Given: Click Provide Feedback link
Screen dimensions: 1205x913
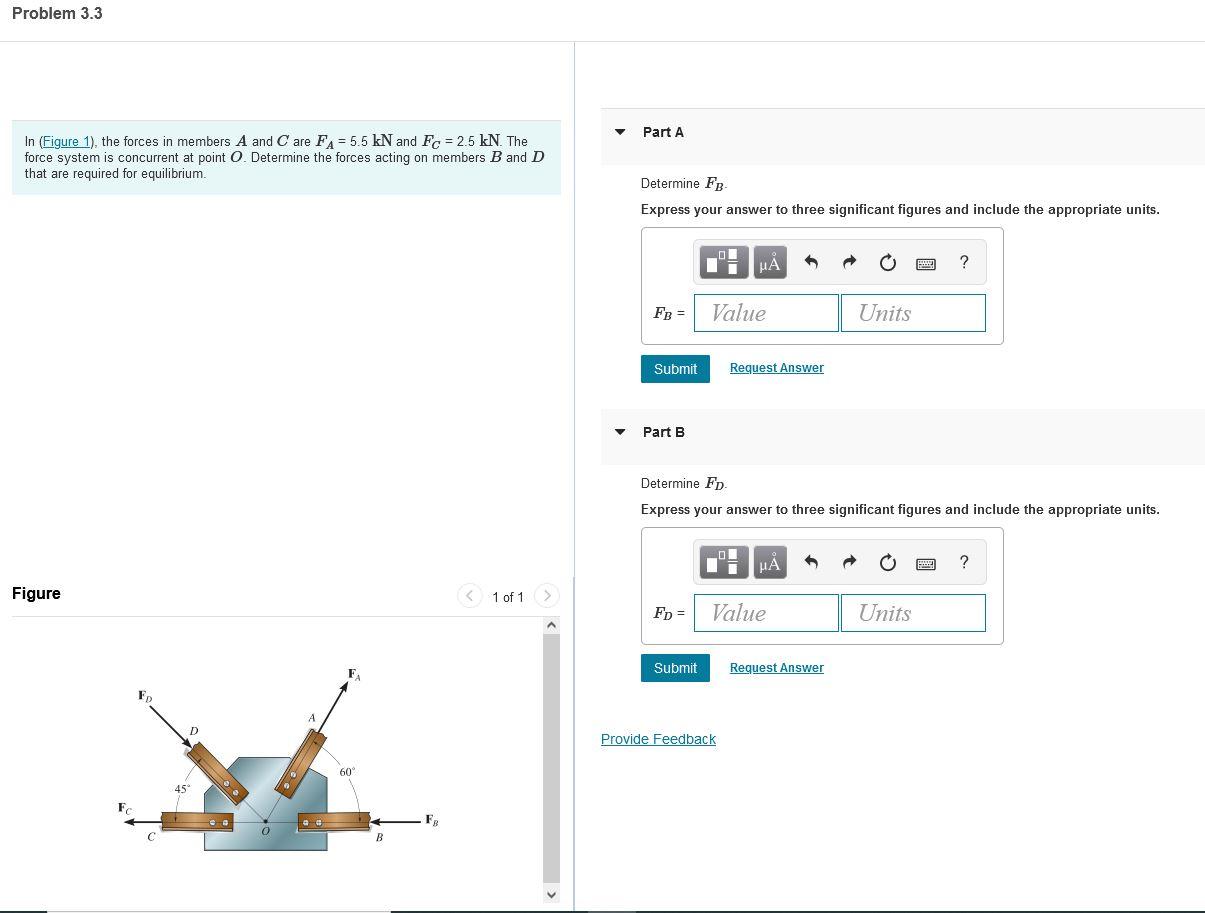Looking at the screenshot, I should [x=658, y=739].
